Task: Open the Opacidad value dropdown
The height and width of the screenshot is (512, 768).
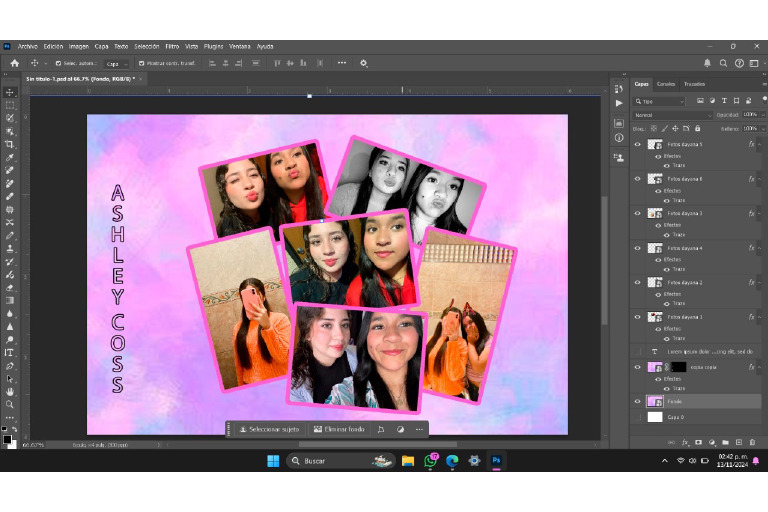Action: coord(763,115)
